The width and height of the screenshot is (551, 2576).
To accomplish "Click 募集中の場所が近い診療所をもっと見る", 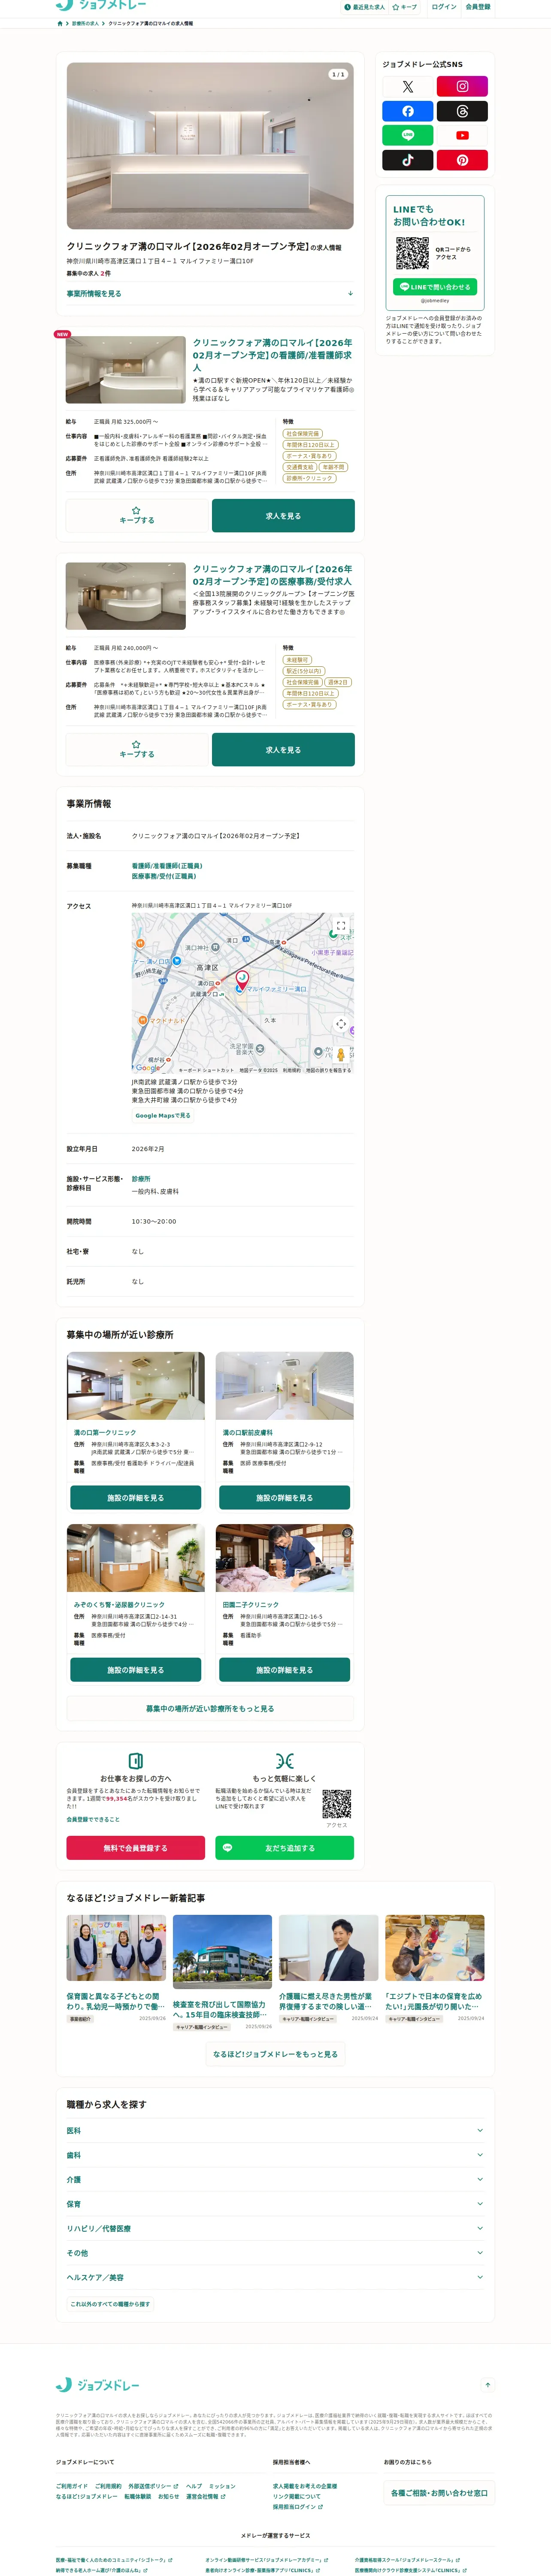I will point(210,1709).
